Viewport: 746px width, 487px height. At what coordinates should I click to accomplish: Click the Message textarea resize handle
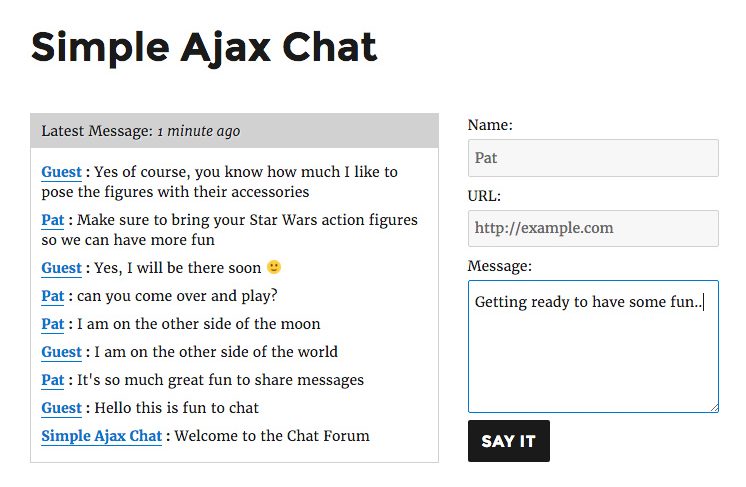[x=713, y=406]
